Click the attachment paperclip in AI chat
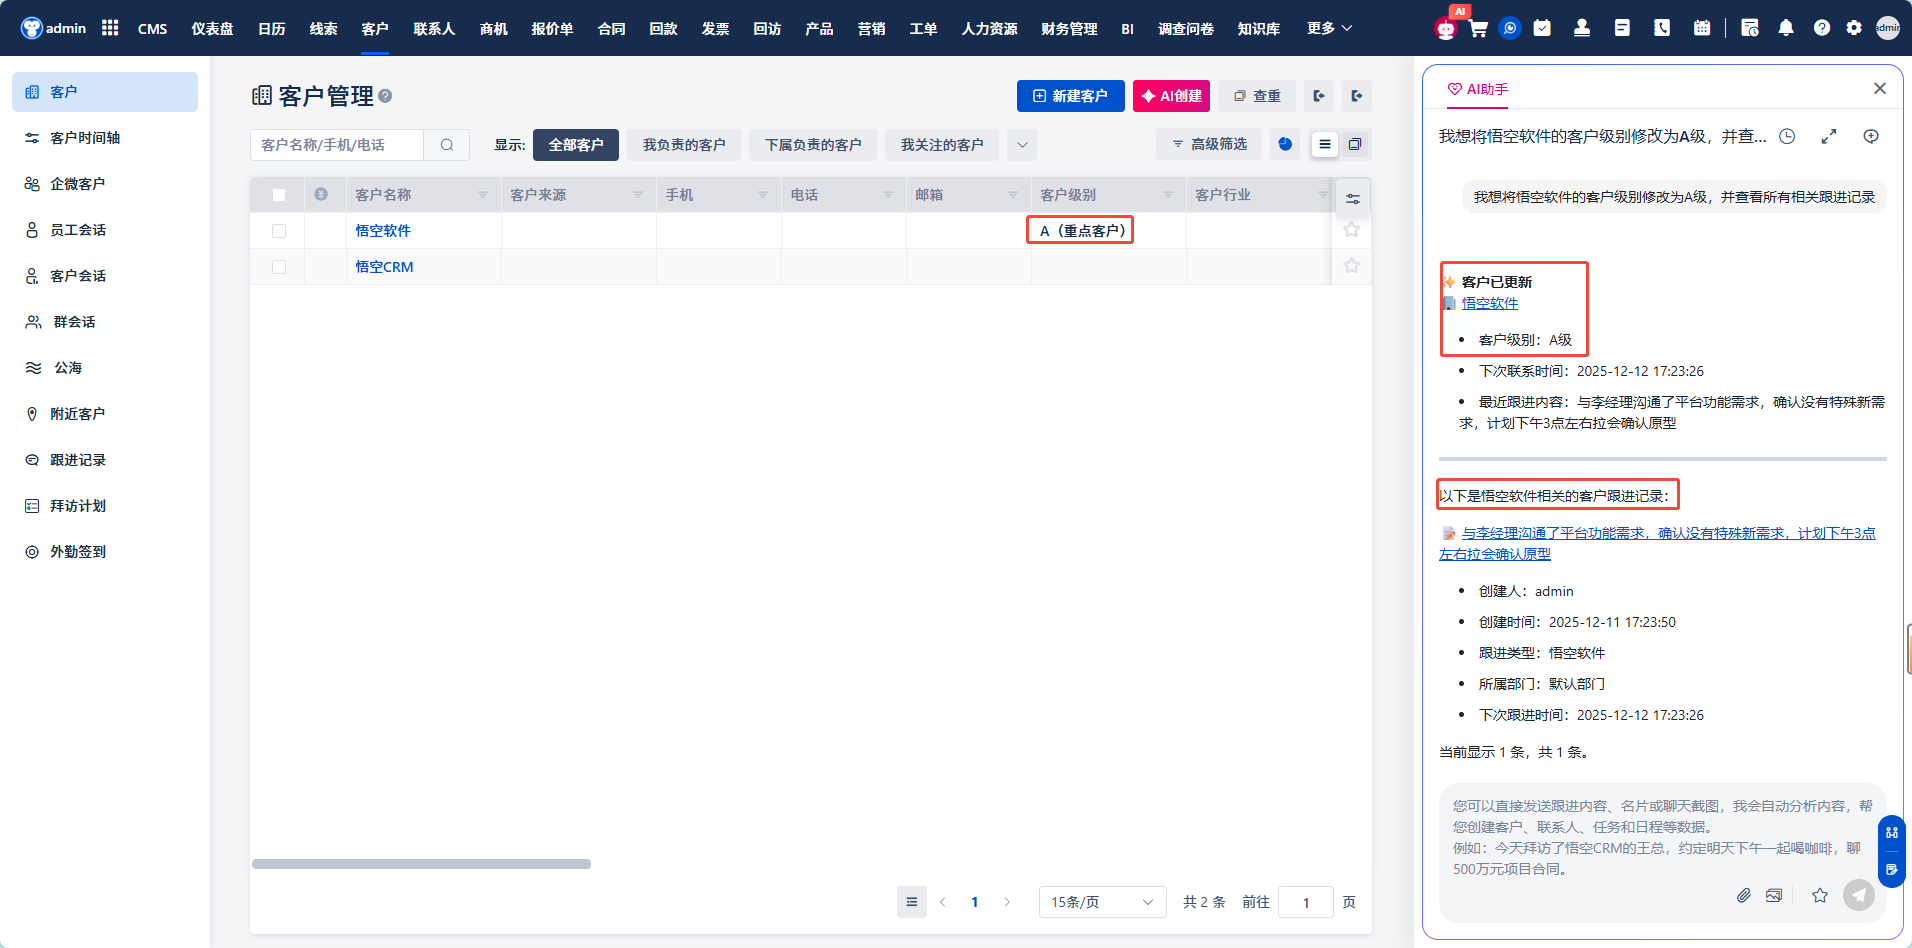Image resolution: width=1912 pixels, height=948 pixels. point(1743,895)
